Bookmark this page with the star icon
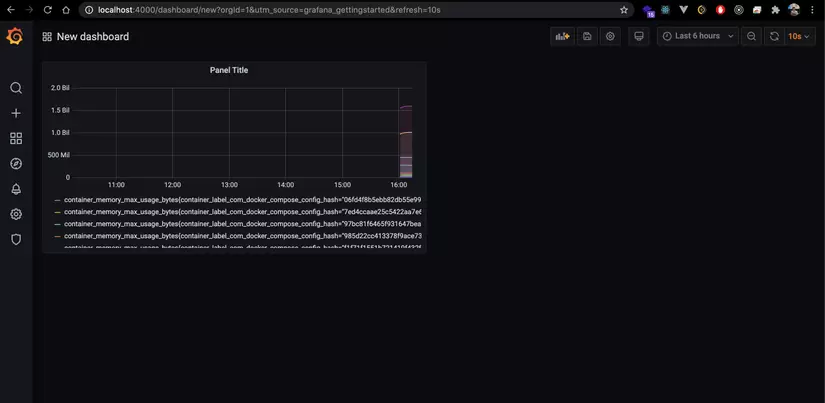 (x=624, y=9)
